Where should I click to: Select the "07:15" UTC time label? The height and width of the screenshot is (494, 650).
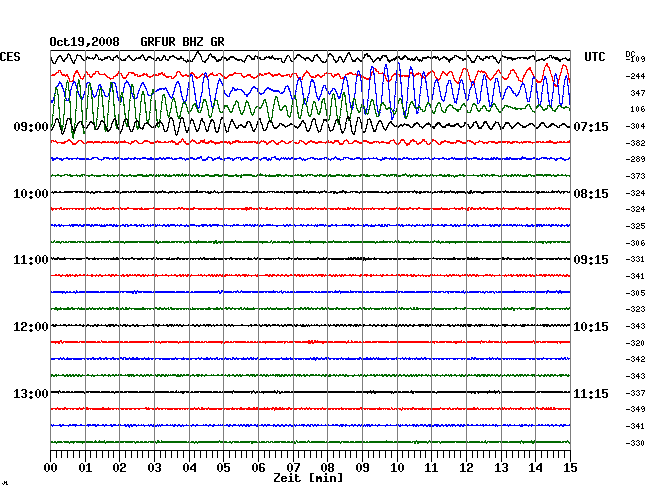[591, 127]
